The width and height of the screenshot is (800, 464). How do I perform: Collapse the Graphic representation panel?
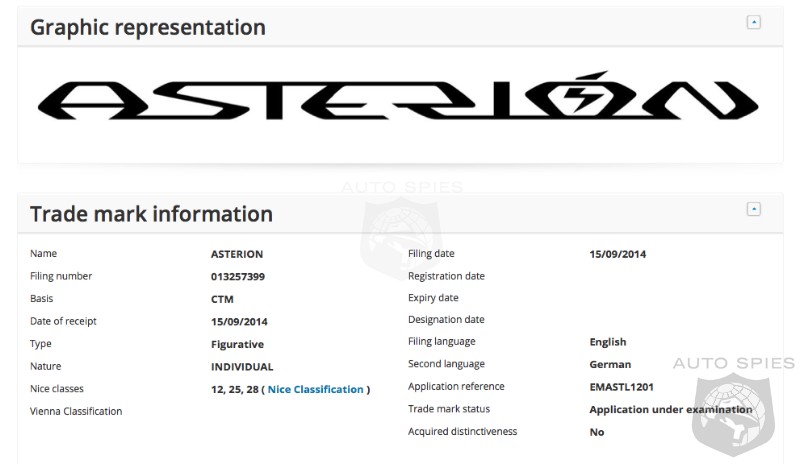tap(754, 22)
